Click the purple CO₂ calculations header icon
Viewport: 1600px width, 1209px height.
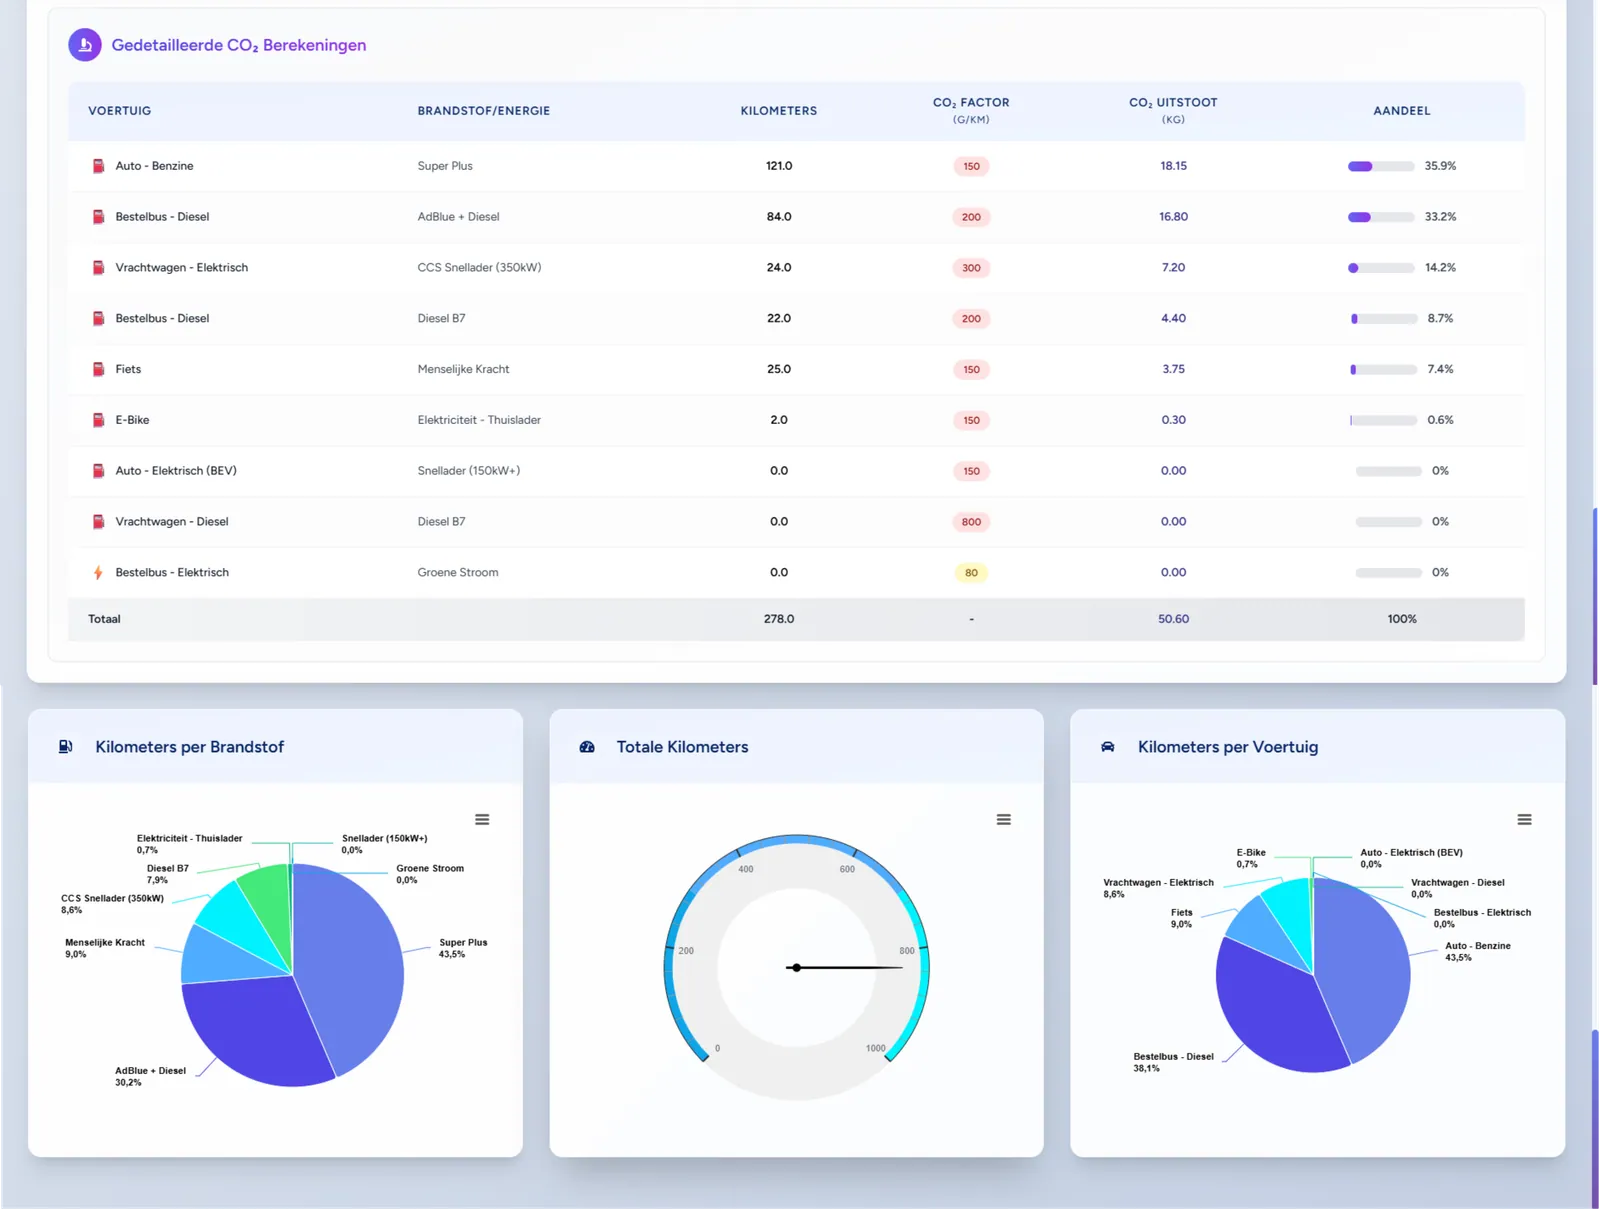point(85,45)
